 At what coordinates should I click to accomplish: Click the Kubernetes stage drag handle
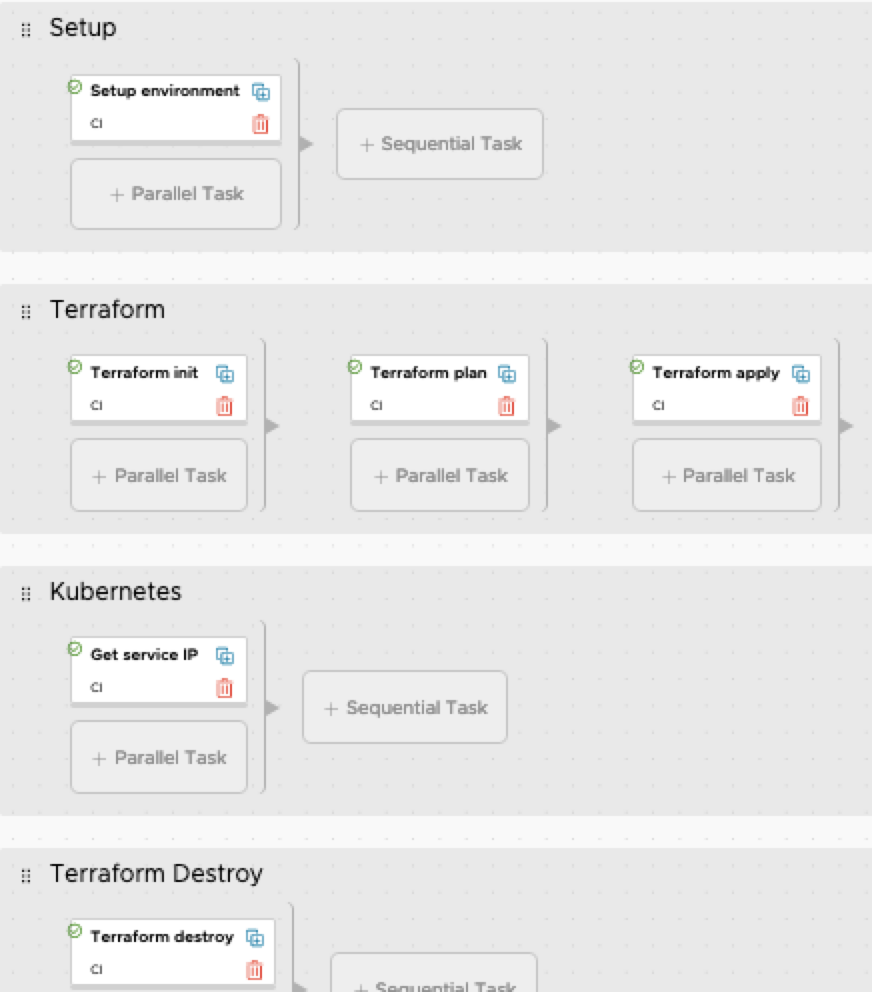[26, 594]
